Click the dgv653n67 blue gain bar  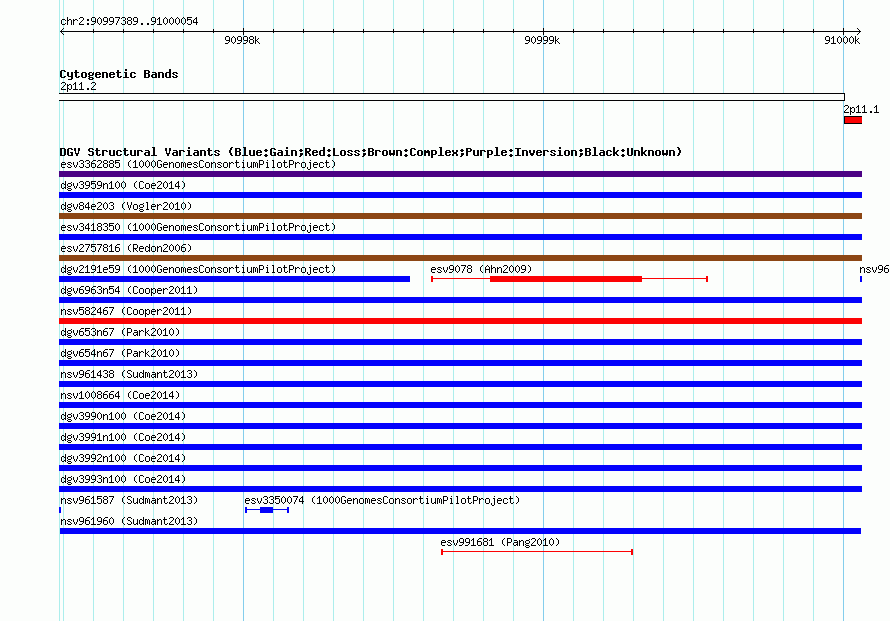460,342
